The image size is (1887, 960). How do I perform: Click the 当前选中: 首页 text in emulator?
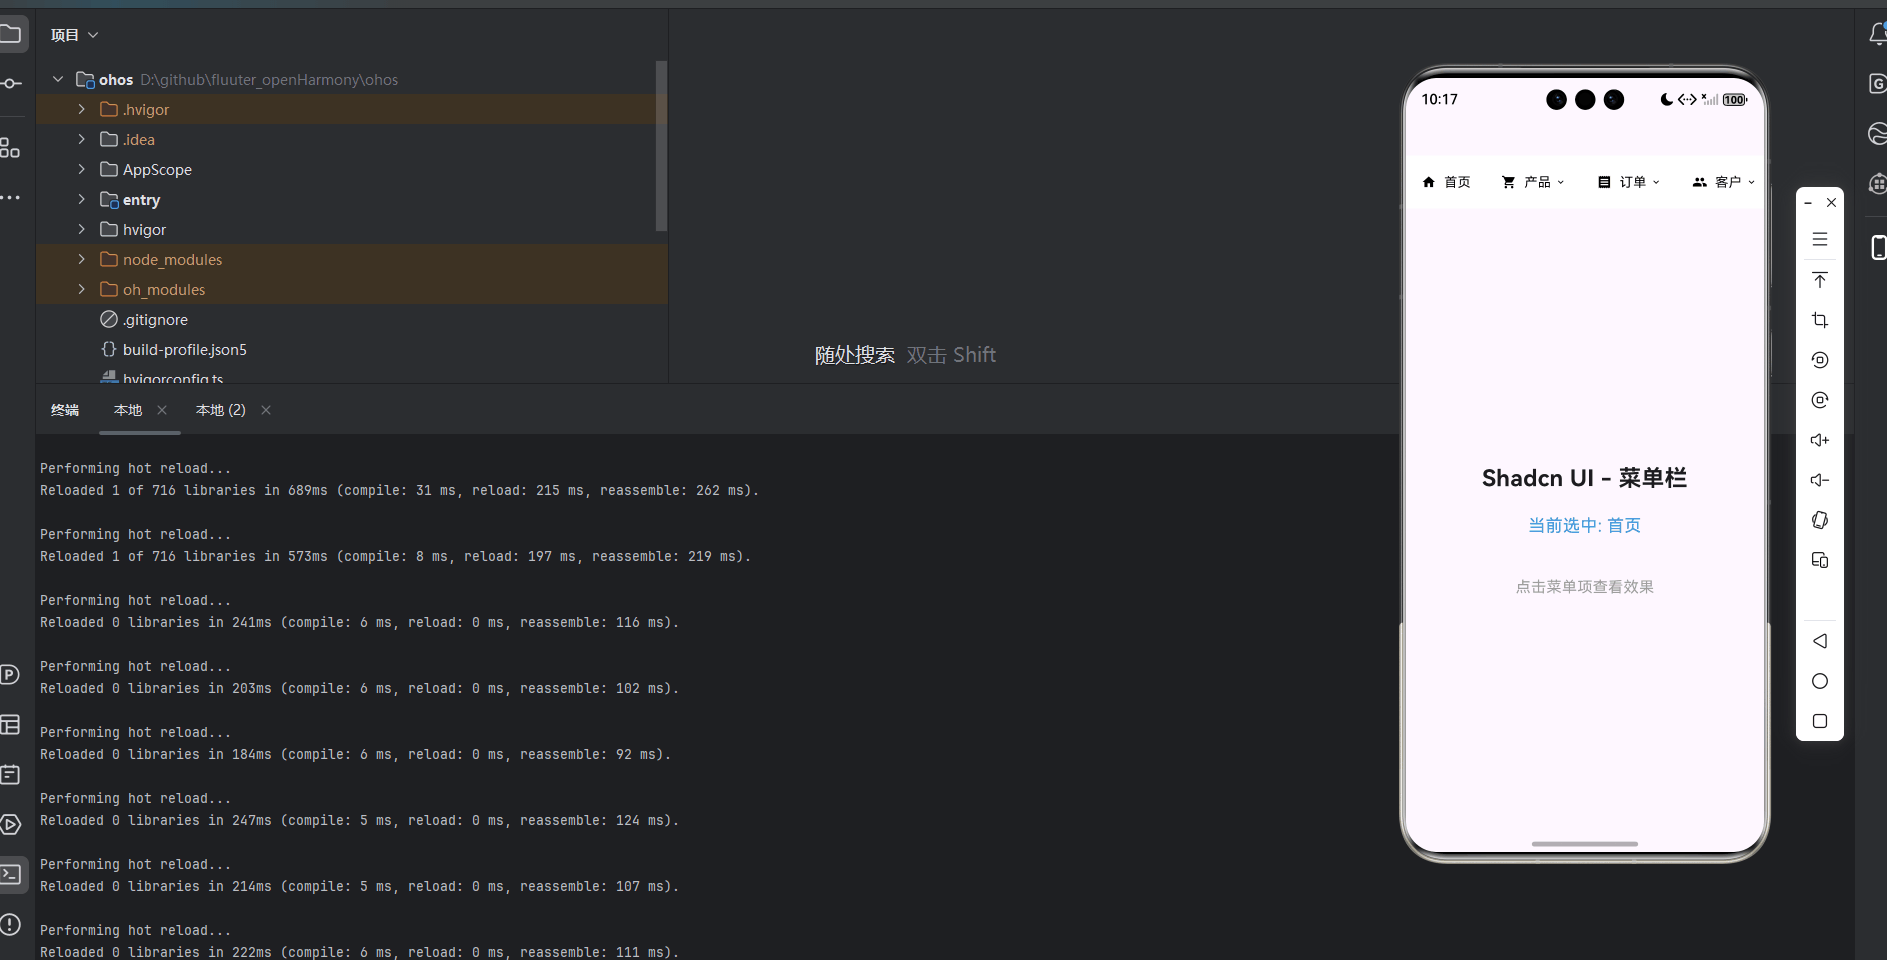pos(1585,525)
